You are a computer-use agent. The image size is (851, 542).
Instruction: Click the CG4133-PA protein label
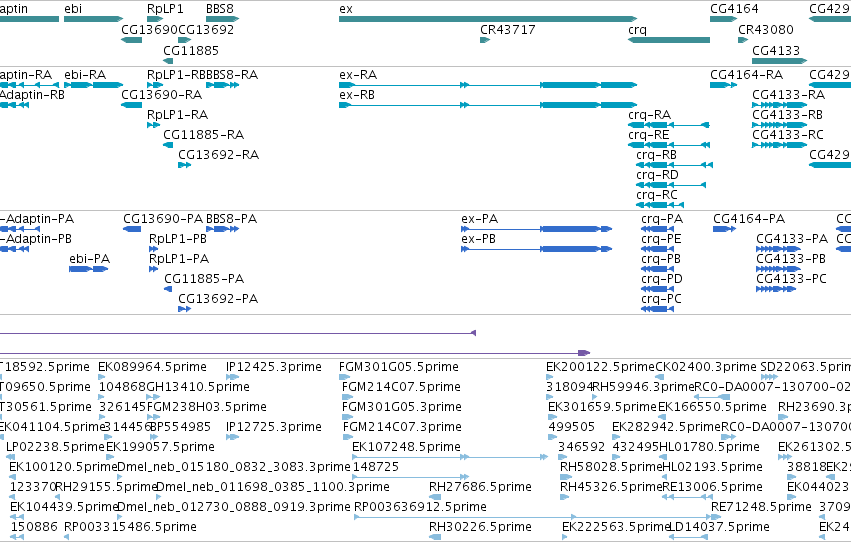click(792, 239)
